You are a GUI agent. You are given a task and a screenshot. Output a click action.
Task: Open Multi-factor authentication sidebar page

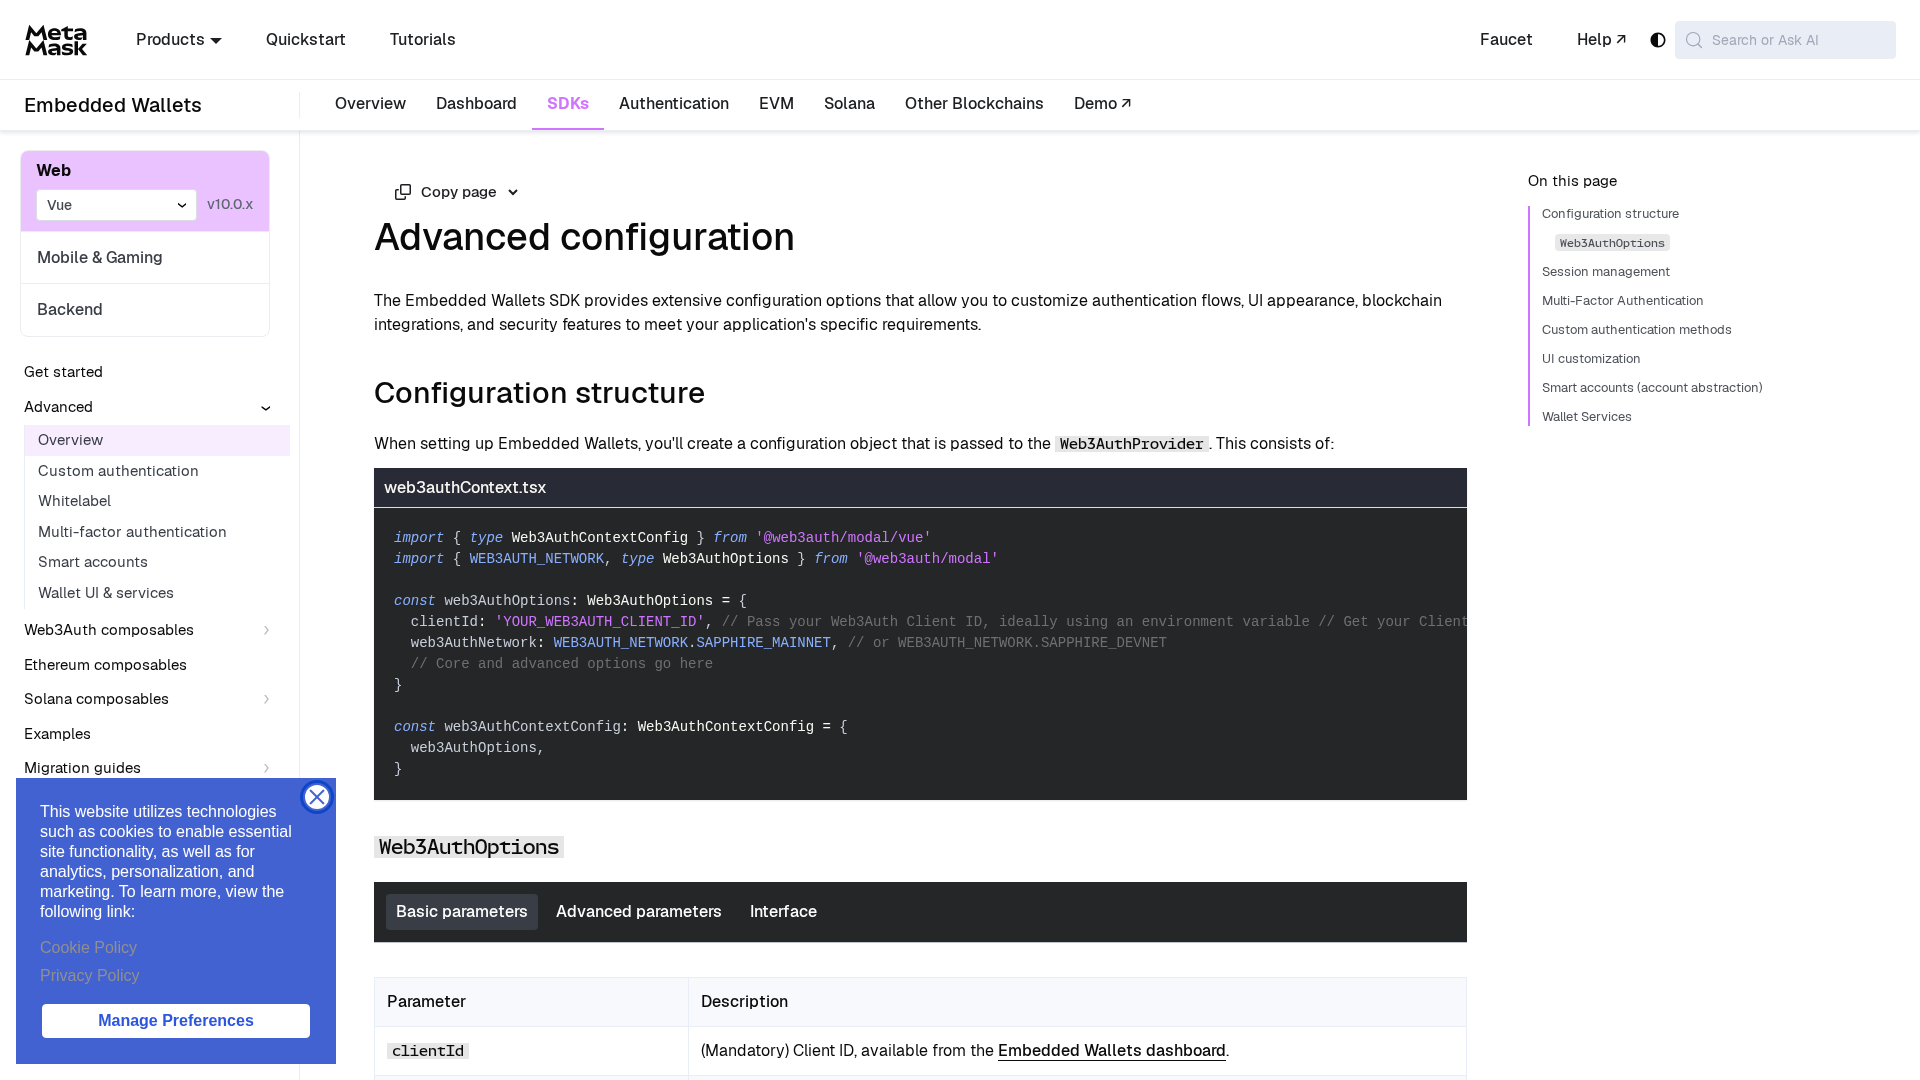132,532
